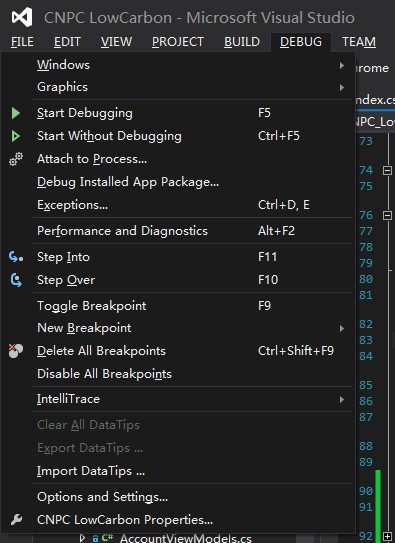Click the Start Without Debugging outline play icon
Viewport: 395px width, 543px height.
pyautogui.click(x=16, y=136)
